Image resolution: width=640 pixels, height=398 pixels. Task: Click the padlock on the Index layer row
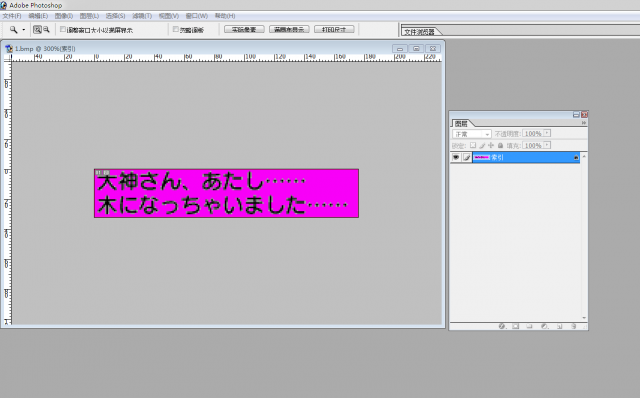576,158
